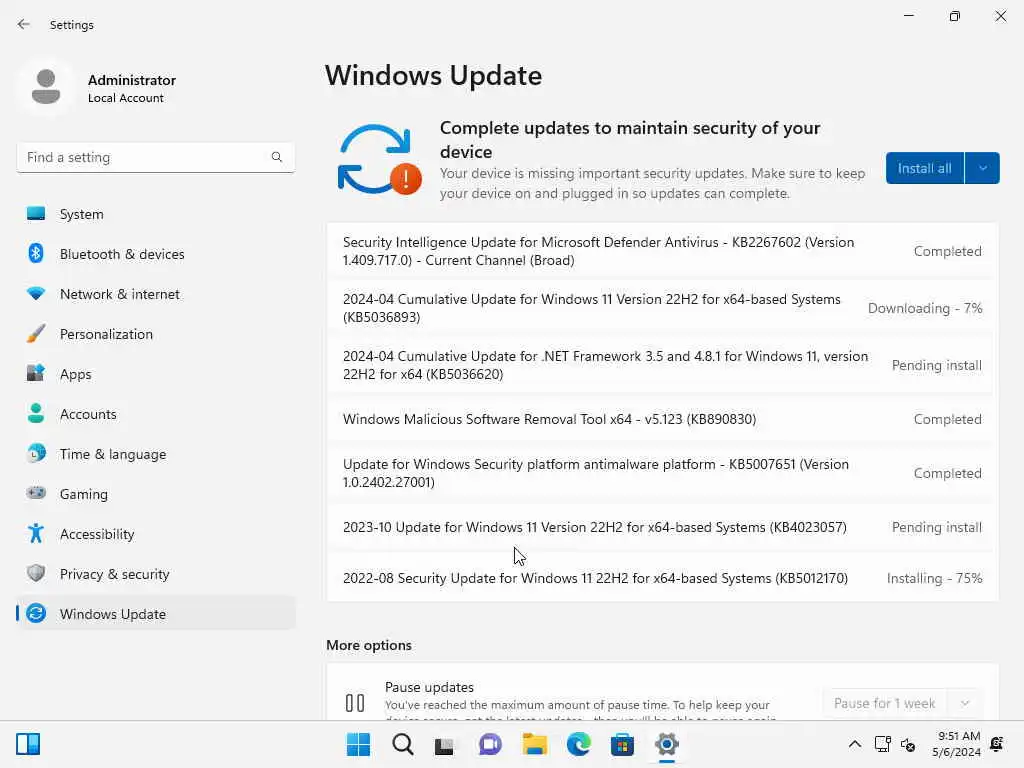Click the network status tray icon
Image resolution: width=1024 pixels, height=768 pixels.
(x=882, y=744)
